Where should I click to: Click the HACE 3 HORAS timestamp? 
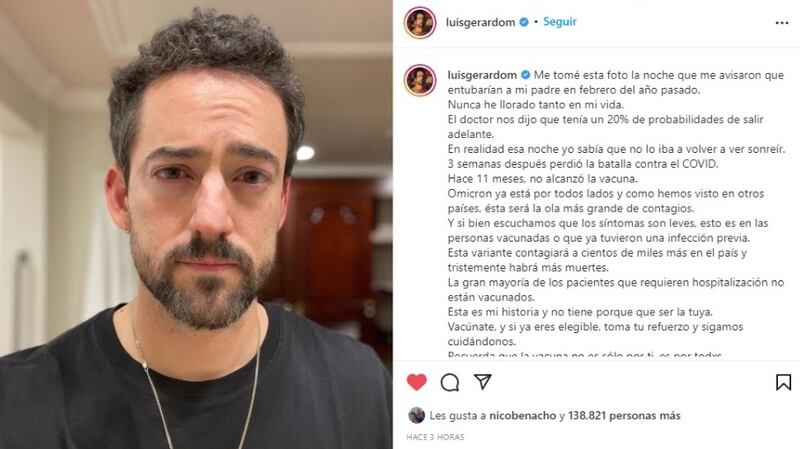pos(435,437)
